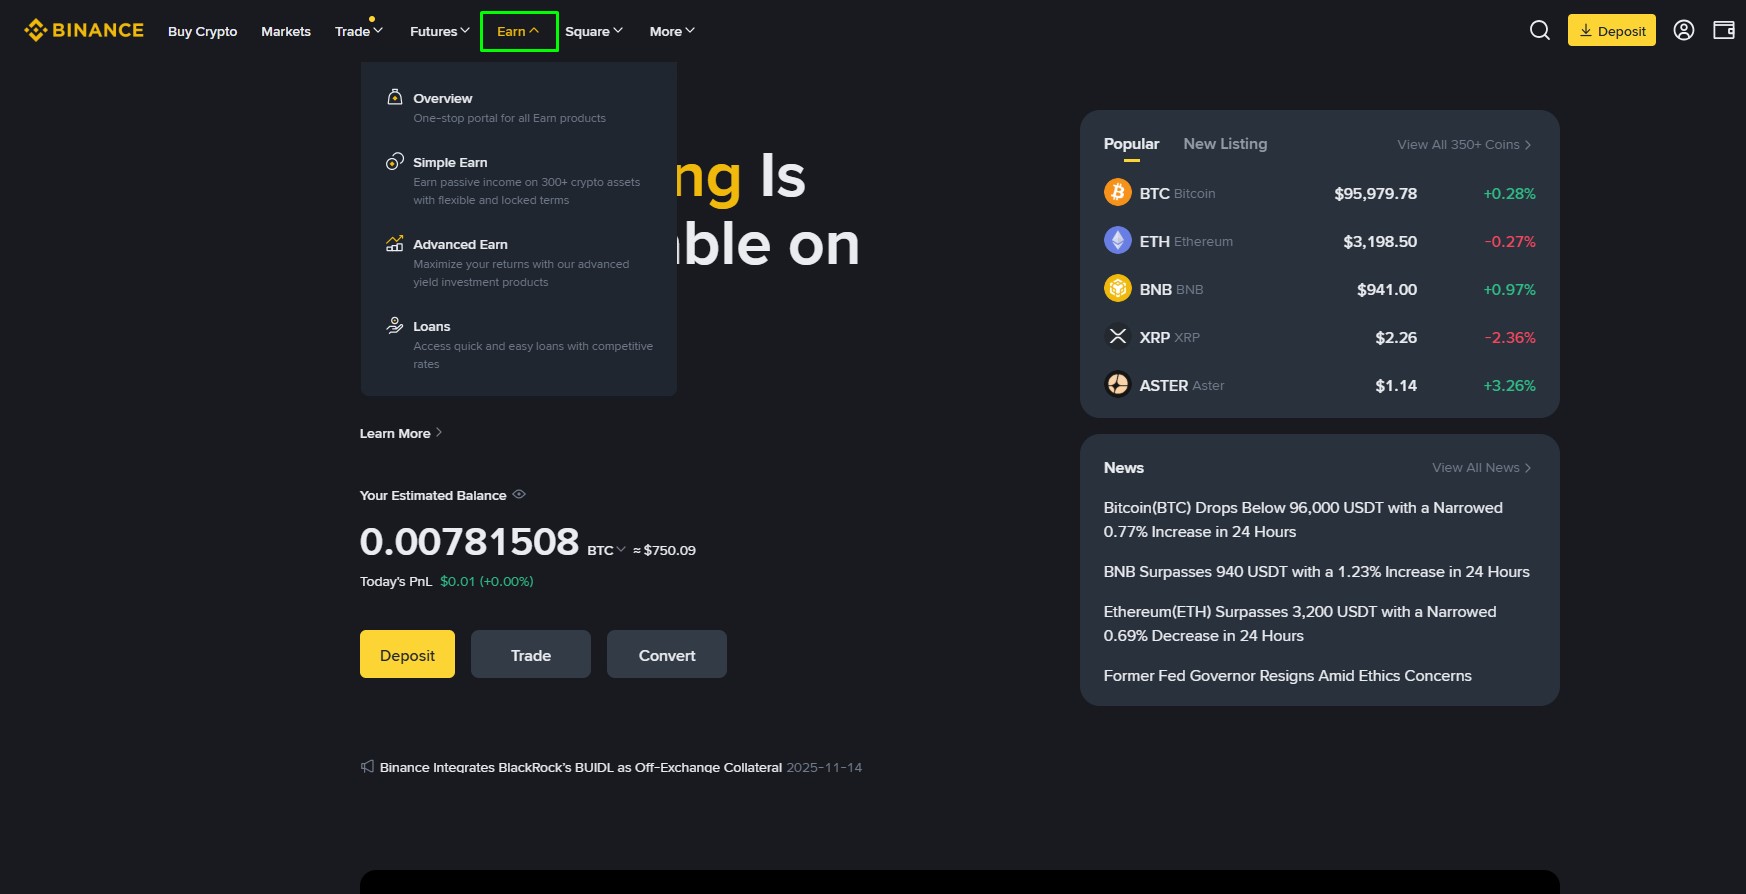Select Loans from Earn menu
This screenshot has width=1746, height=894.
519,344
